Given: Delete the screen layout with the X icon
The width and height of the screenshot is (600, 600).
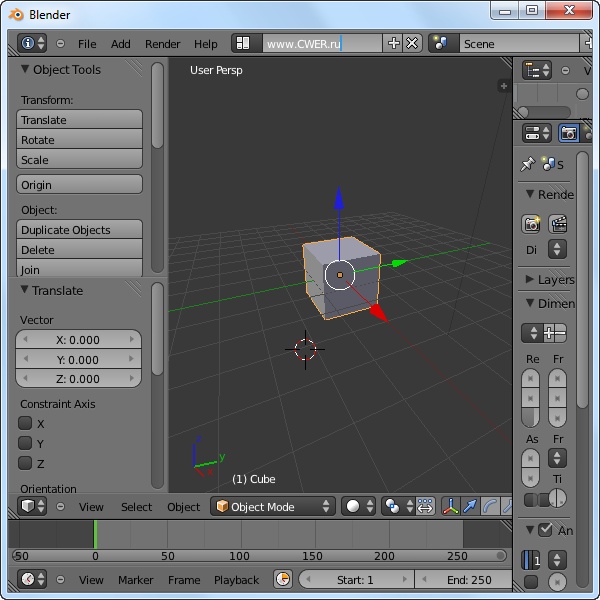Looking at the screenshot, I should [412, 44].
